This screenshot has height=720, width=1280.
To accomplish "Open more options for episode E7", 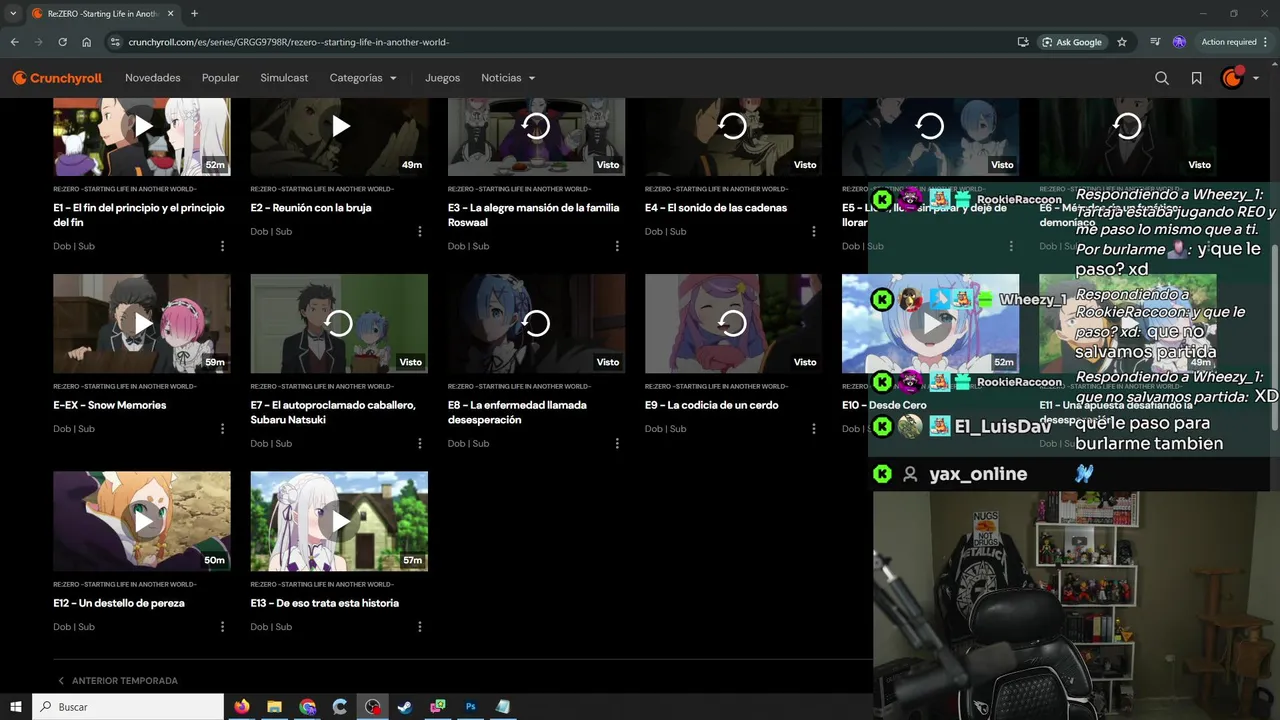I will [420, 443].
